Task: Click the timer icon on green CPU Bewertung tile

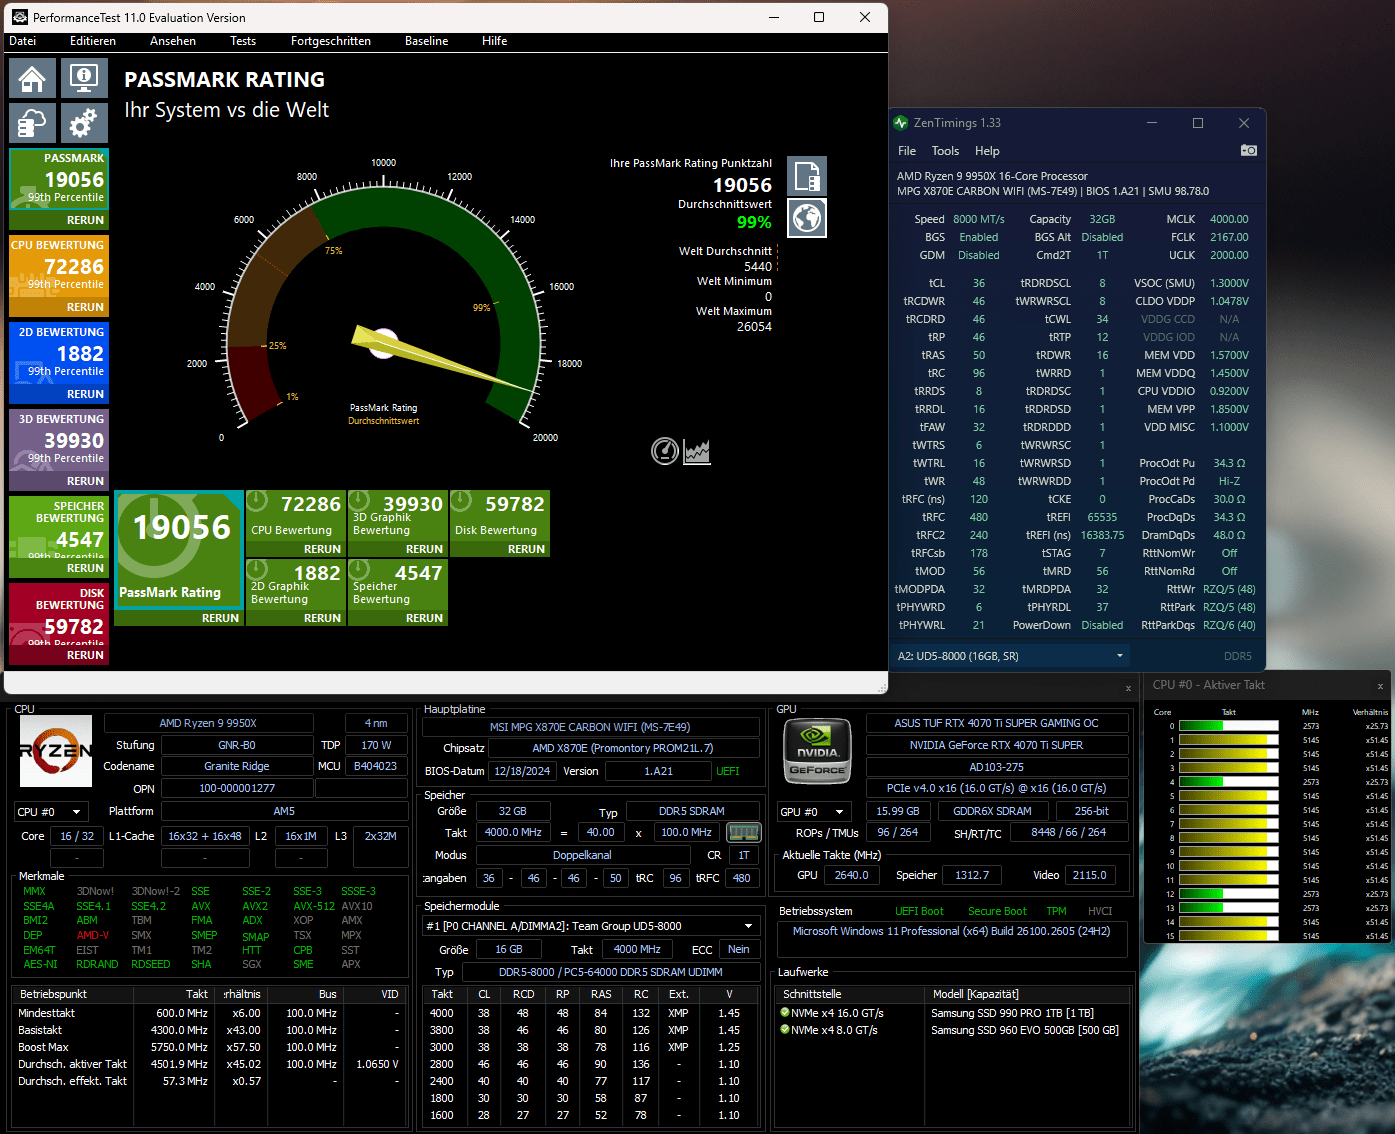Action: point(257,500)
